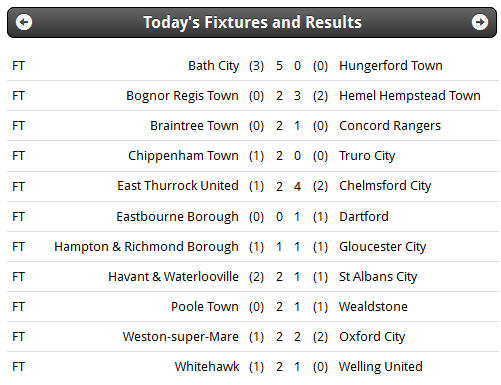Select Truro City team name

367,156
